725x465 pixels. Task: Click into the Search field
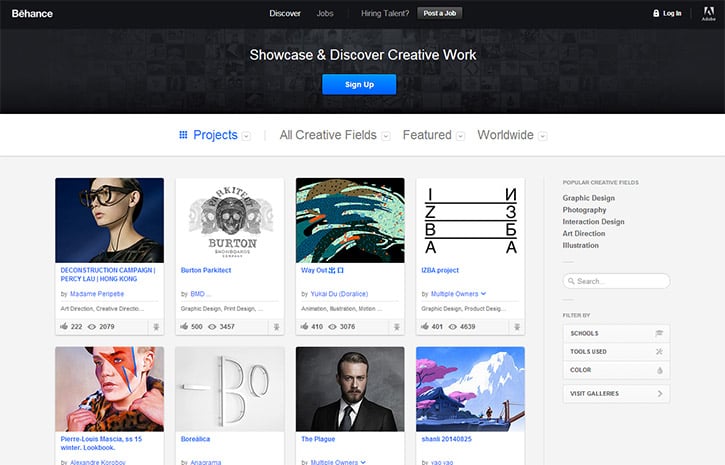pos(616,281)
